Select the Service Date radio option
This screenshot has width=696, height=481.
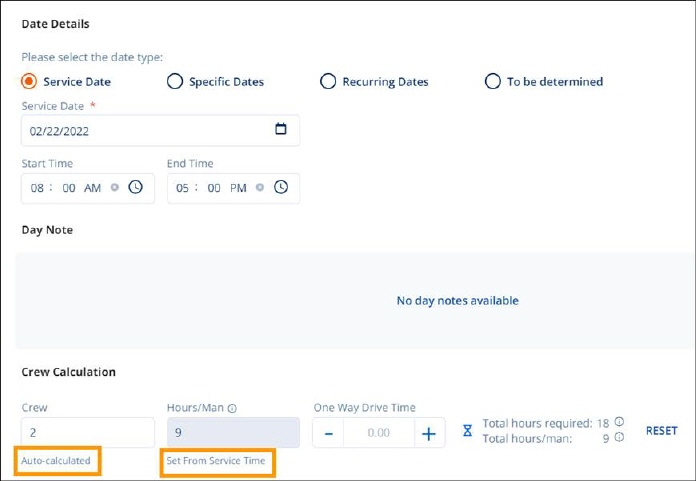click(29, 82)
